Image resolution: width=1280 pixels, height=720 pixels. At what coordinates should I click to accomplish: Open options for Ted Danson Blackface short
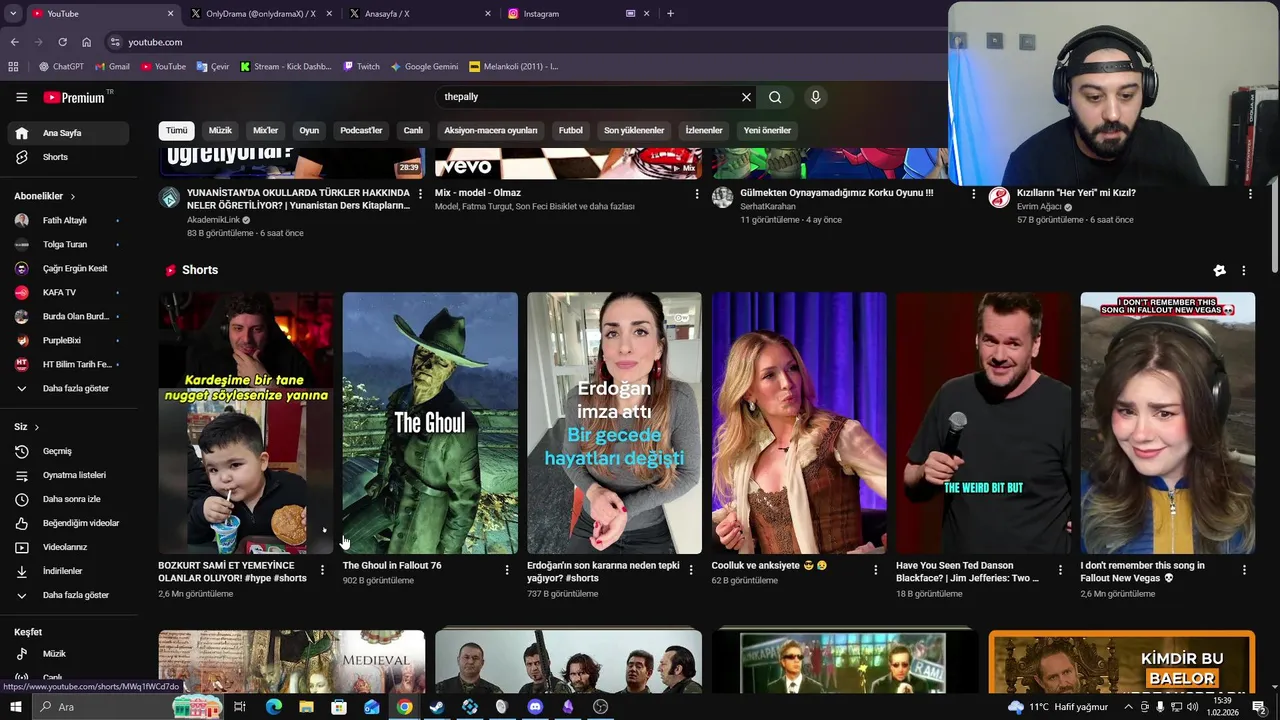(1061, 570)
